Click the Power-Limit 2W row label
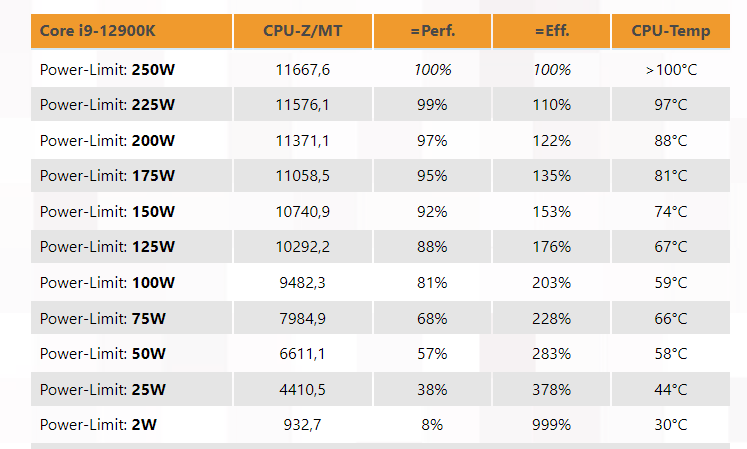This screenshot has width=747, height=449. pyautogui.click(x=98, y=425)
